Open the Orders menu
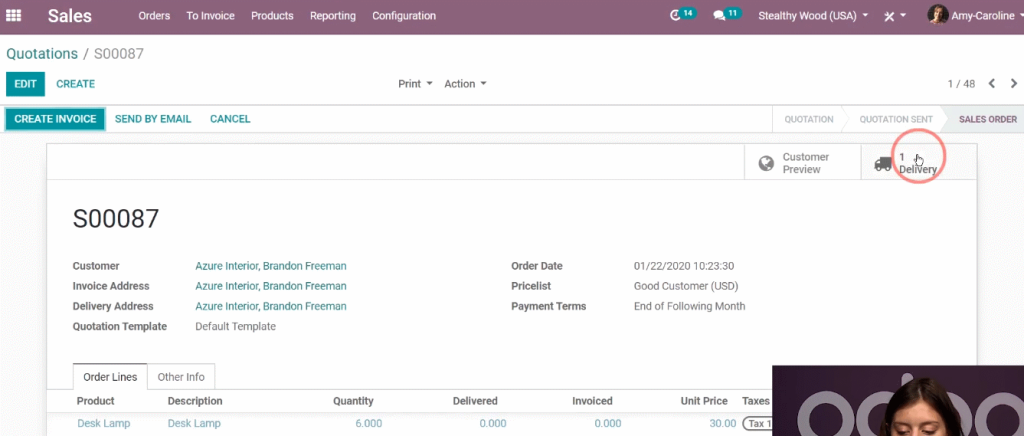Screen dimensions: 1024x436 point(154,16)
